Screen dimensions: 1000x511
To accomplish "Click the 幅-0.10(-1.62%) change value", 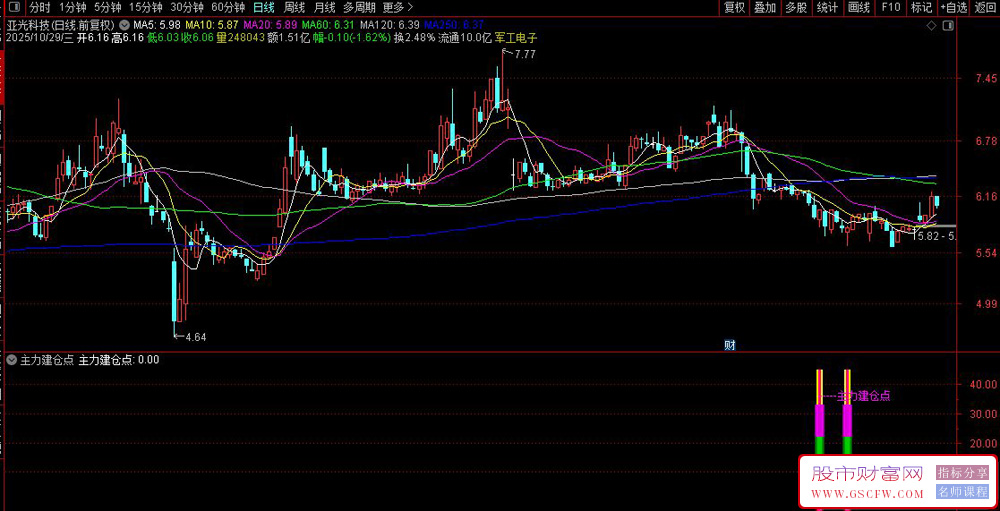I will pos(351,38).
